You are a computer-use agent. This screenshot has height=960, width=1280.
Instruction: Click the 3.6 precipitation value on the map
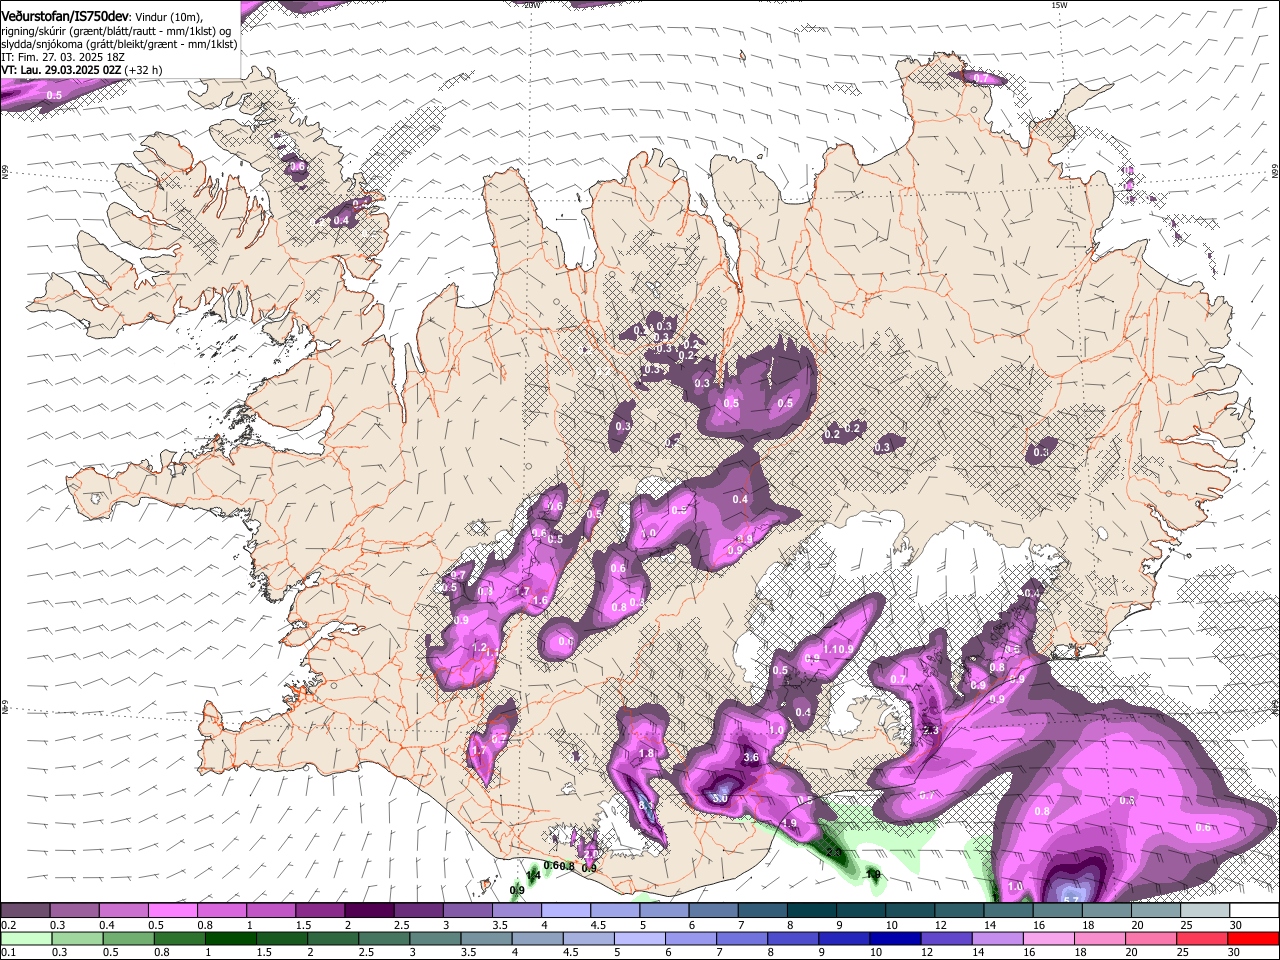tap(752, 758)
